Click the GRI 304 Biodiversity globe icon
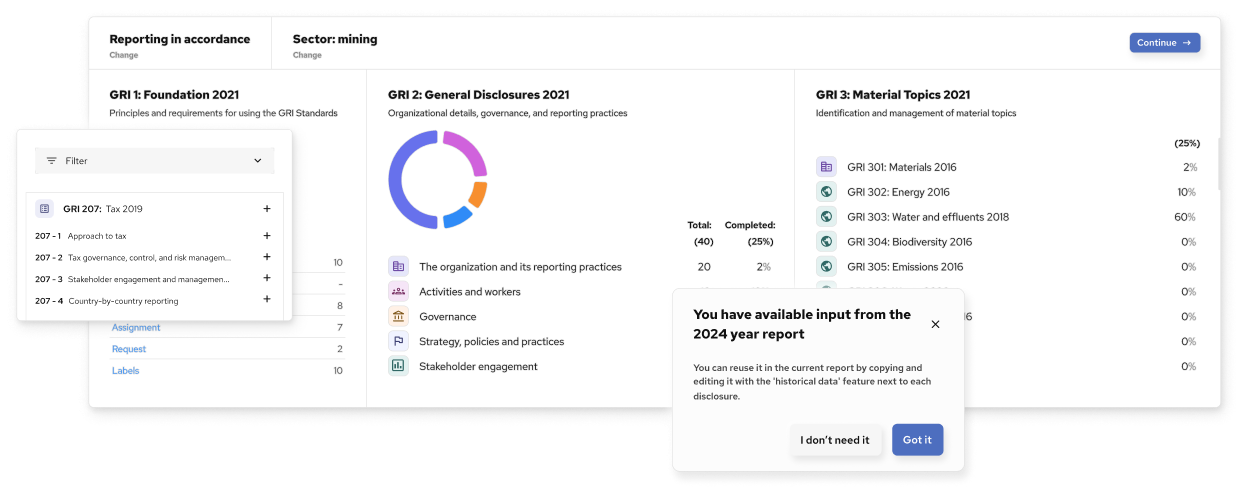The image size is (1239, 488). 826,242
